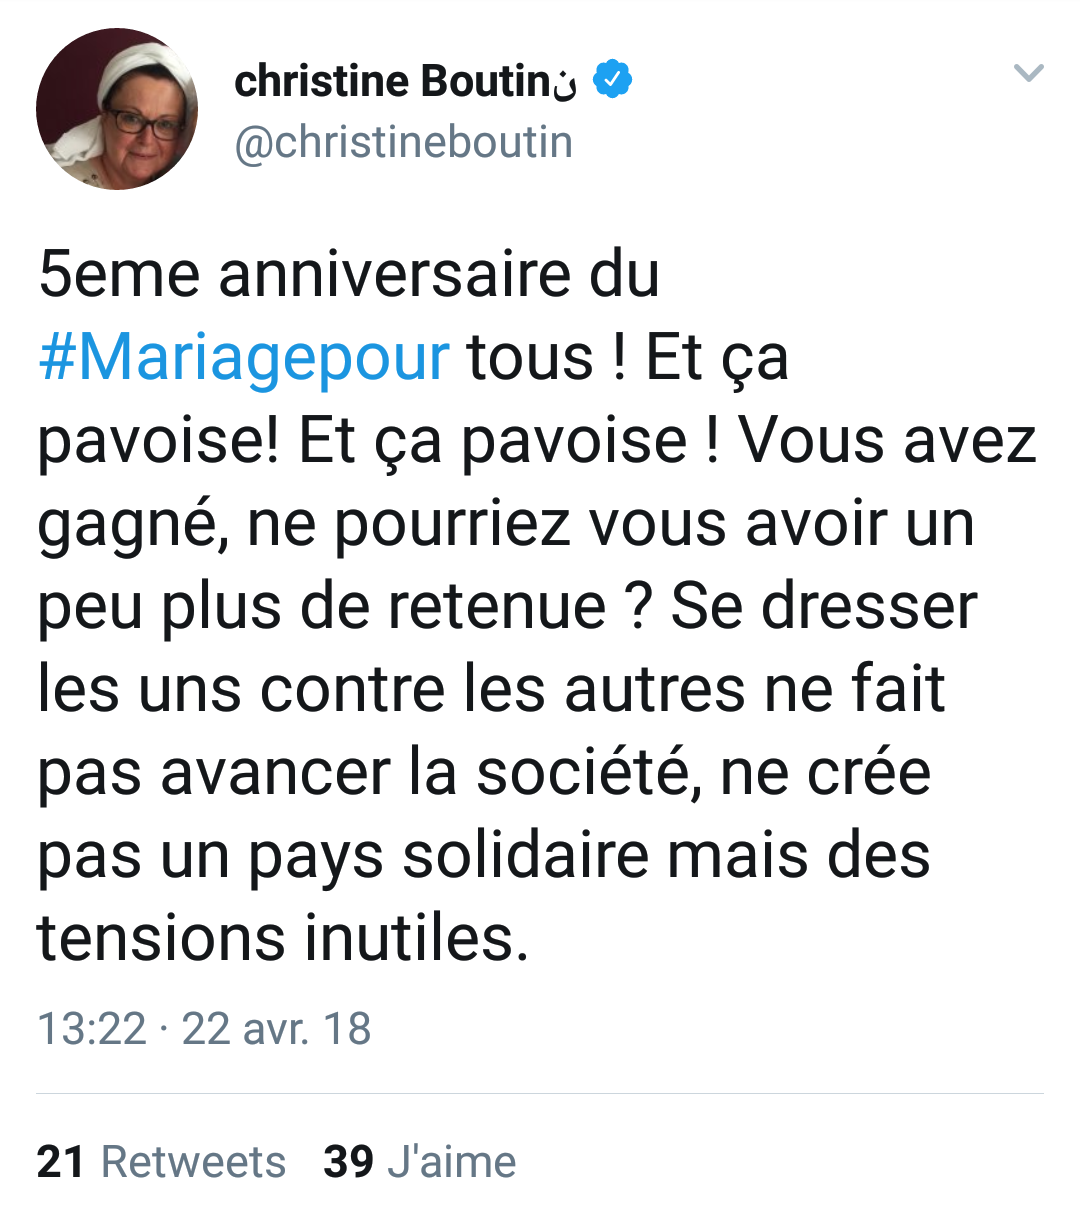Click the word "tous" after the hashtag
This screenshot has width=1080, height=1219.
530,358
